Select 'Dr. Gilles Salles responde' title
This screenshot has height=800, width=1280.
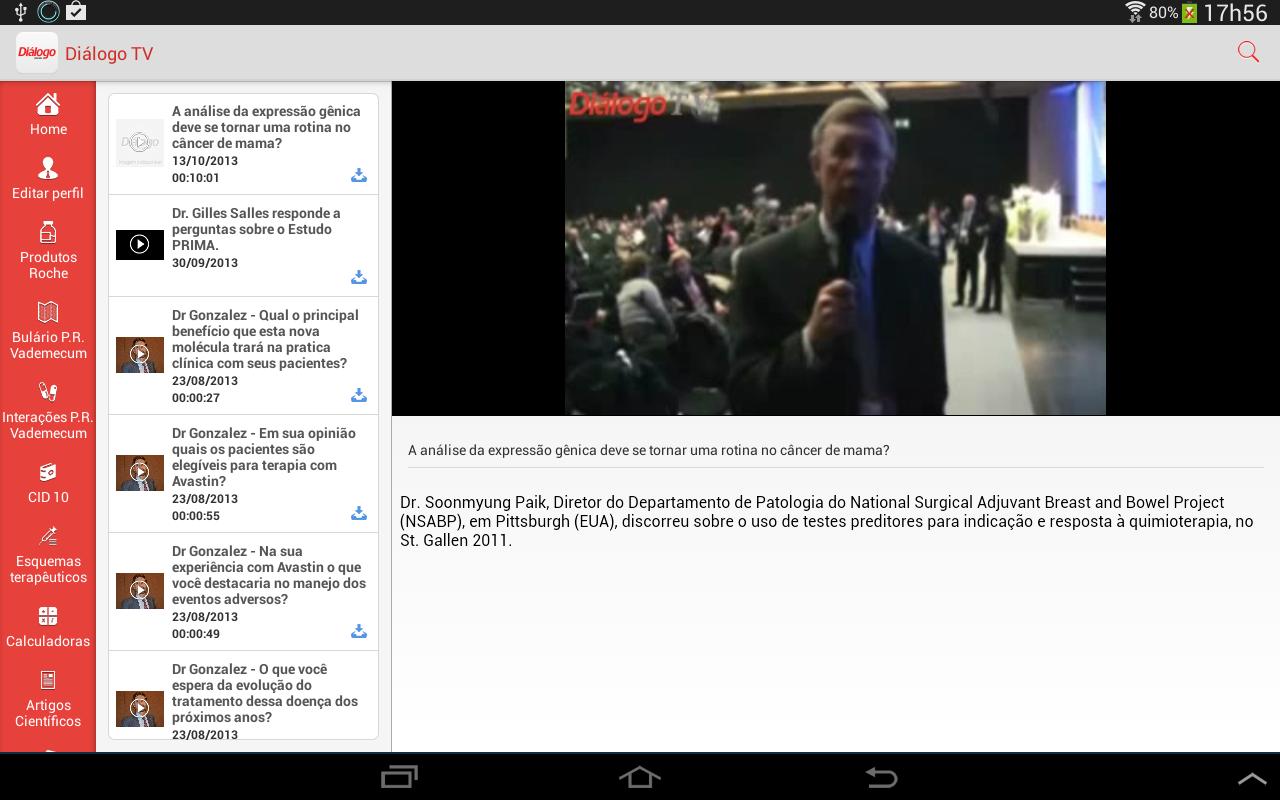(x=257, y=229)
